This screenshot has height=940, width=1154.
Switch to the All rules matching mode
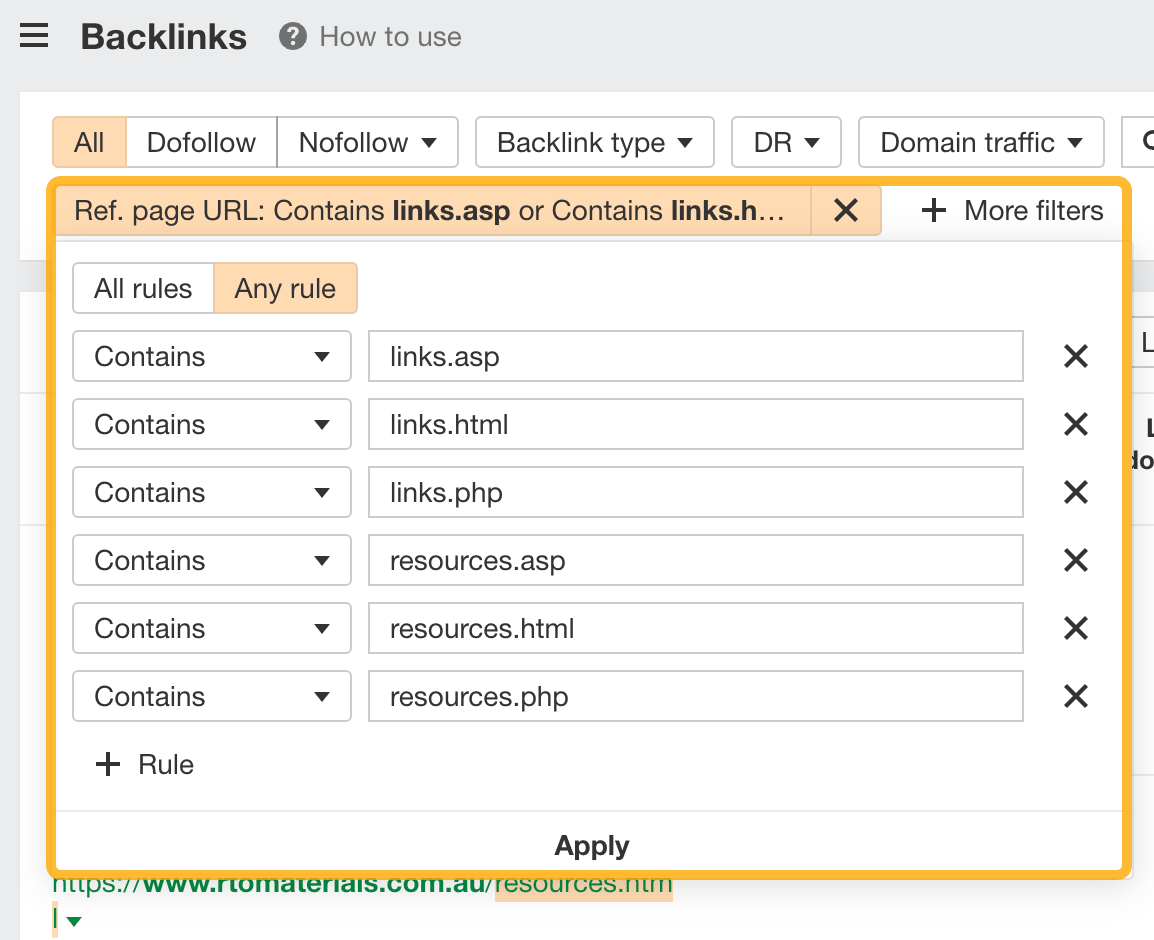pyautogui.click(x=142, y=288)
